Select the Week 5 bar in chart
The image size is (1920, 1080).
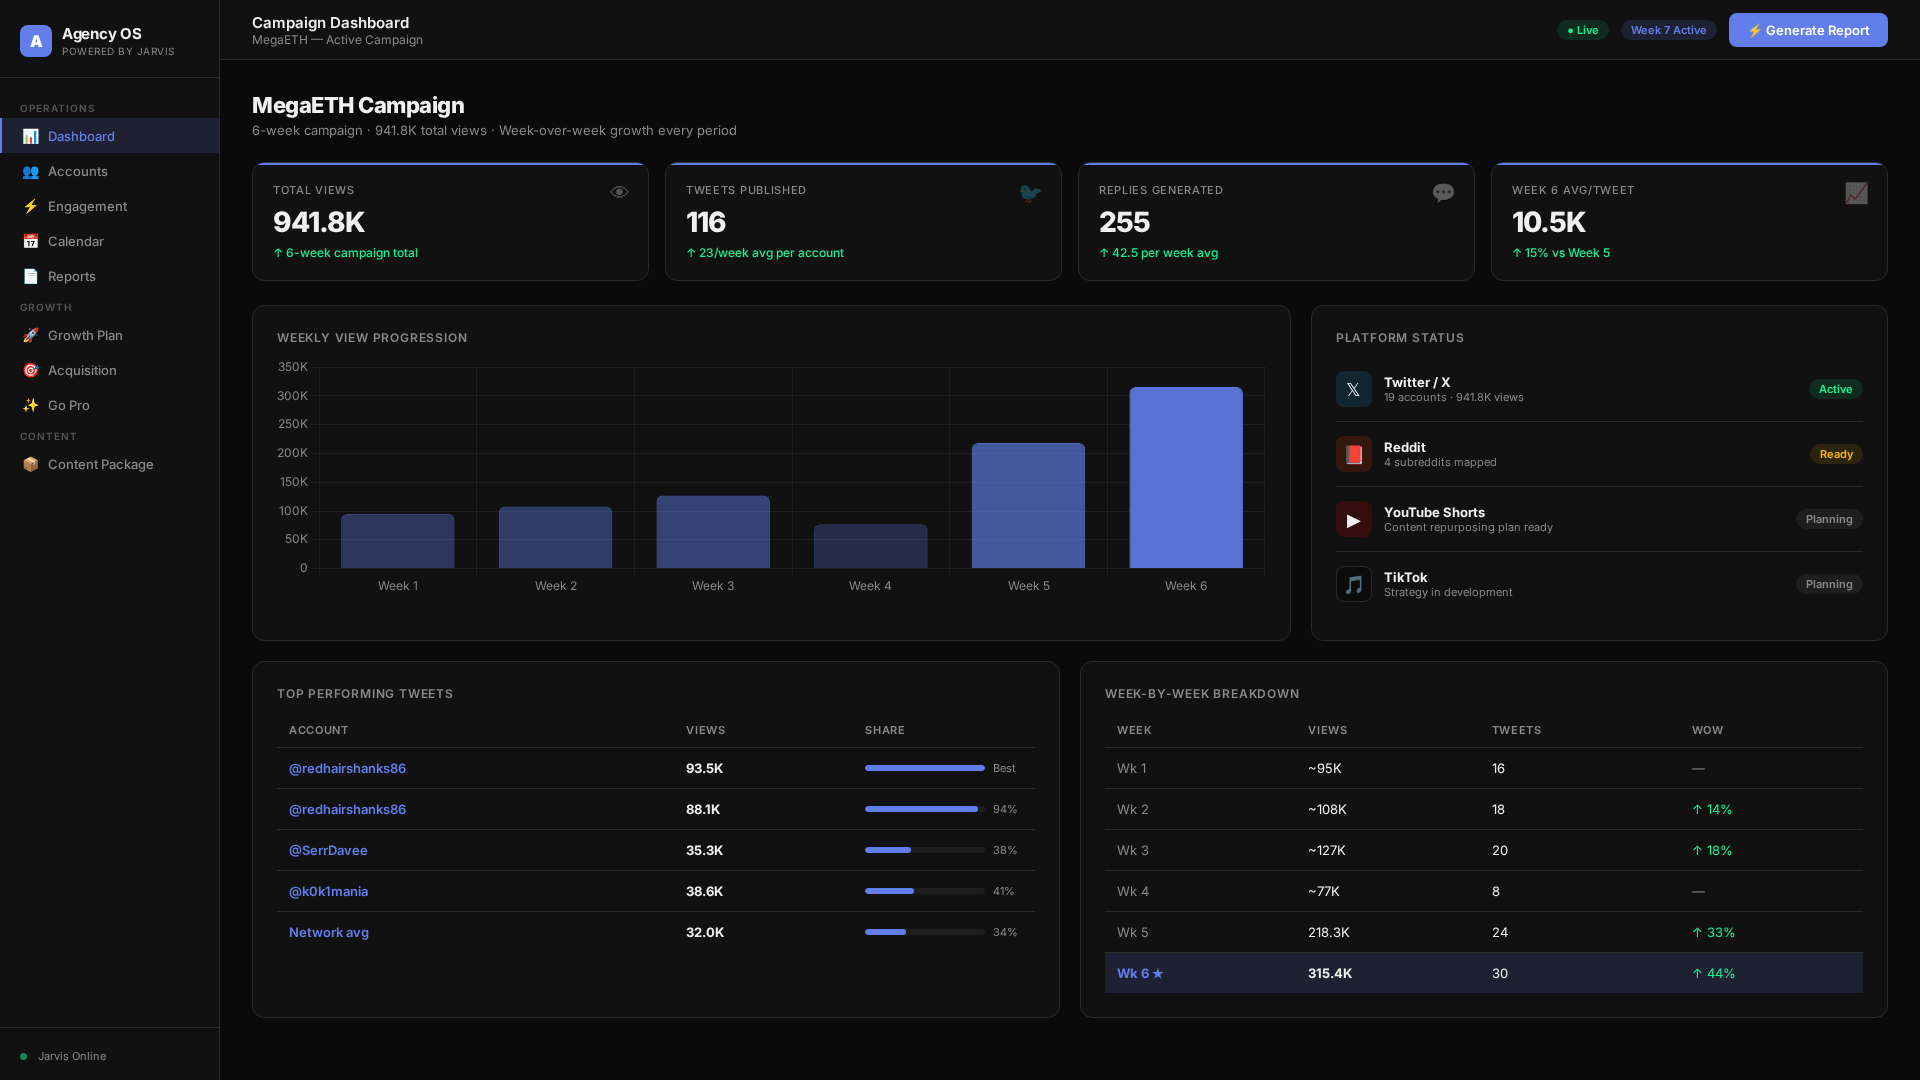(x=1028, y=505)
